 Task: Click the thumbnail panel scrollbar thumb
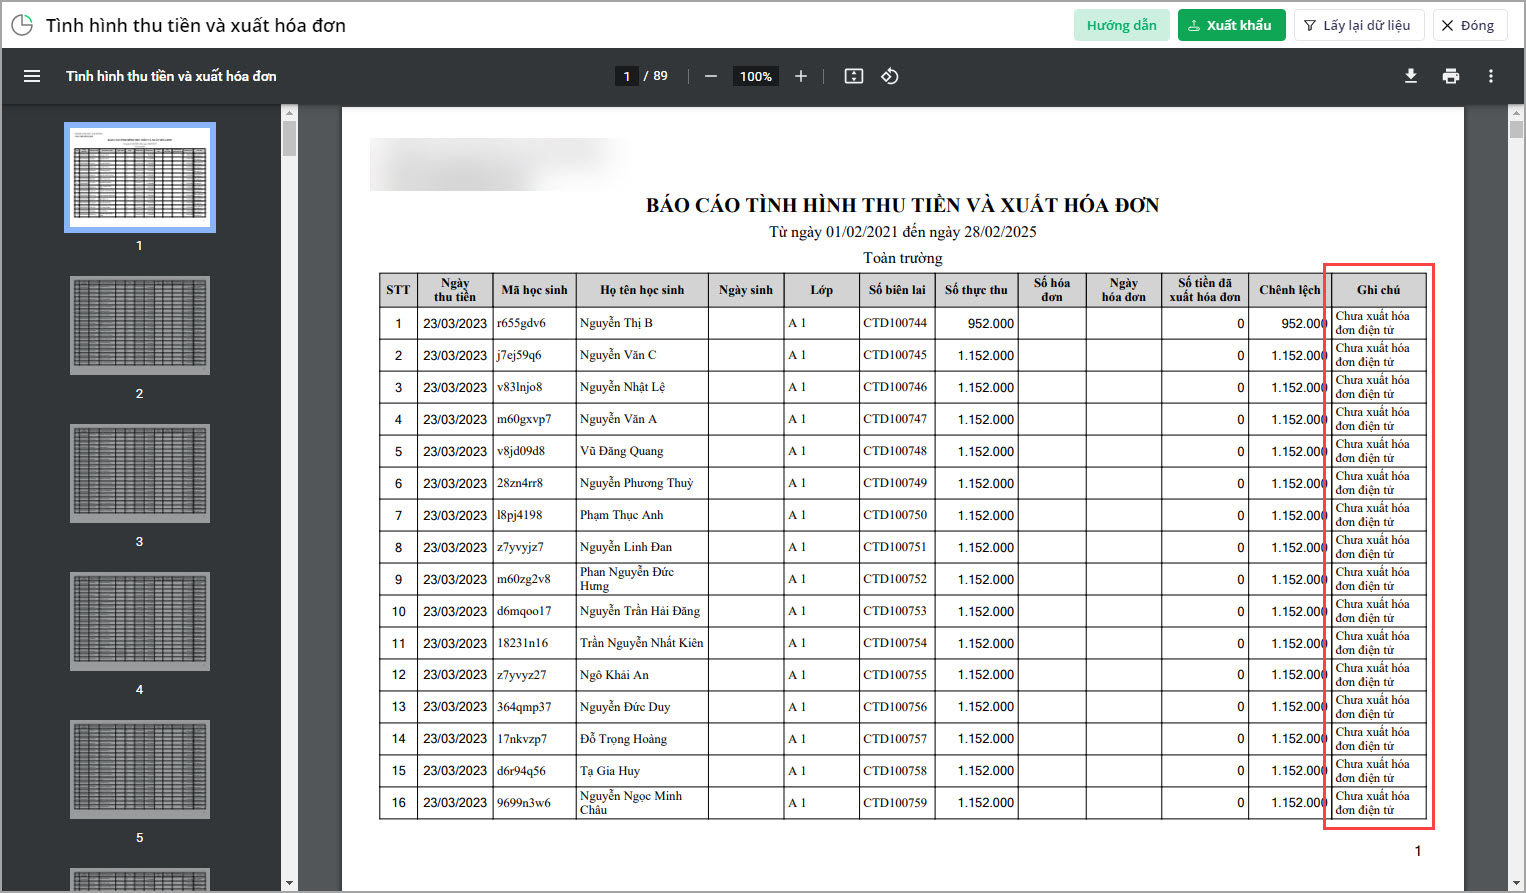pos(290,139)
